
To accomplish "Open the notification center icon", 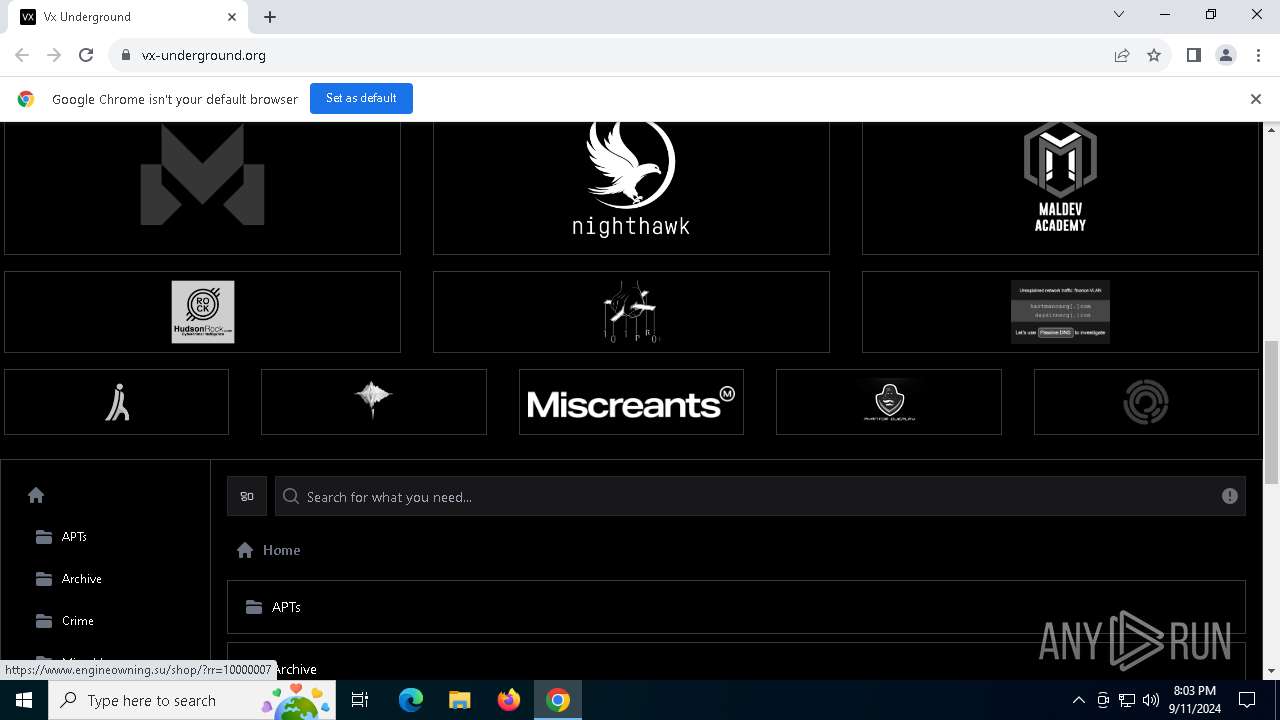I will 1247,700.
